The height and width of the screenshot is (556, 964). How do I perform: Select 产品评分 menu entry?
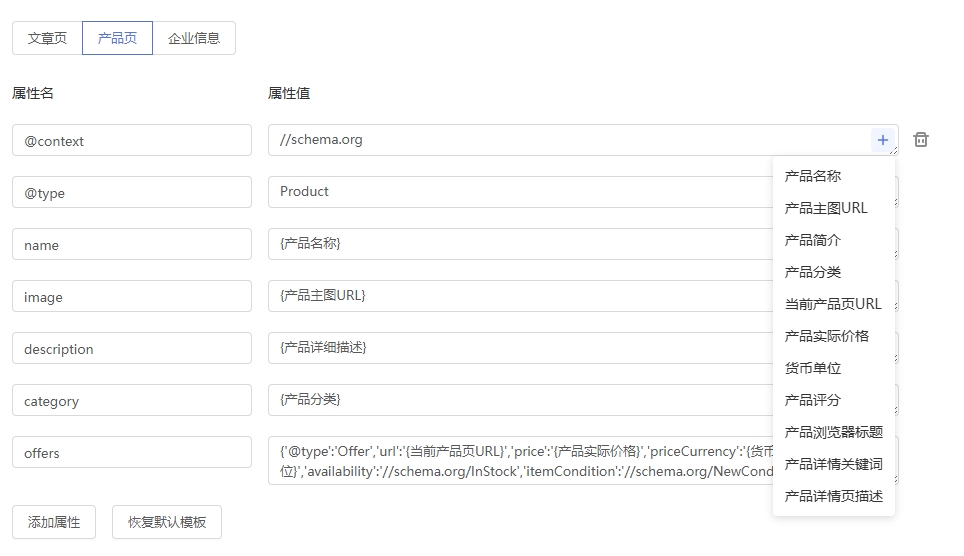tap(813, 400)
